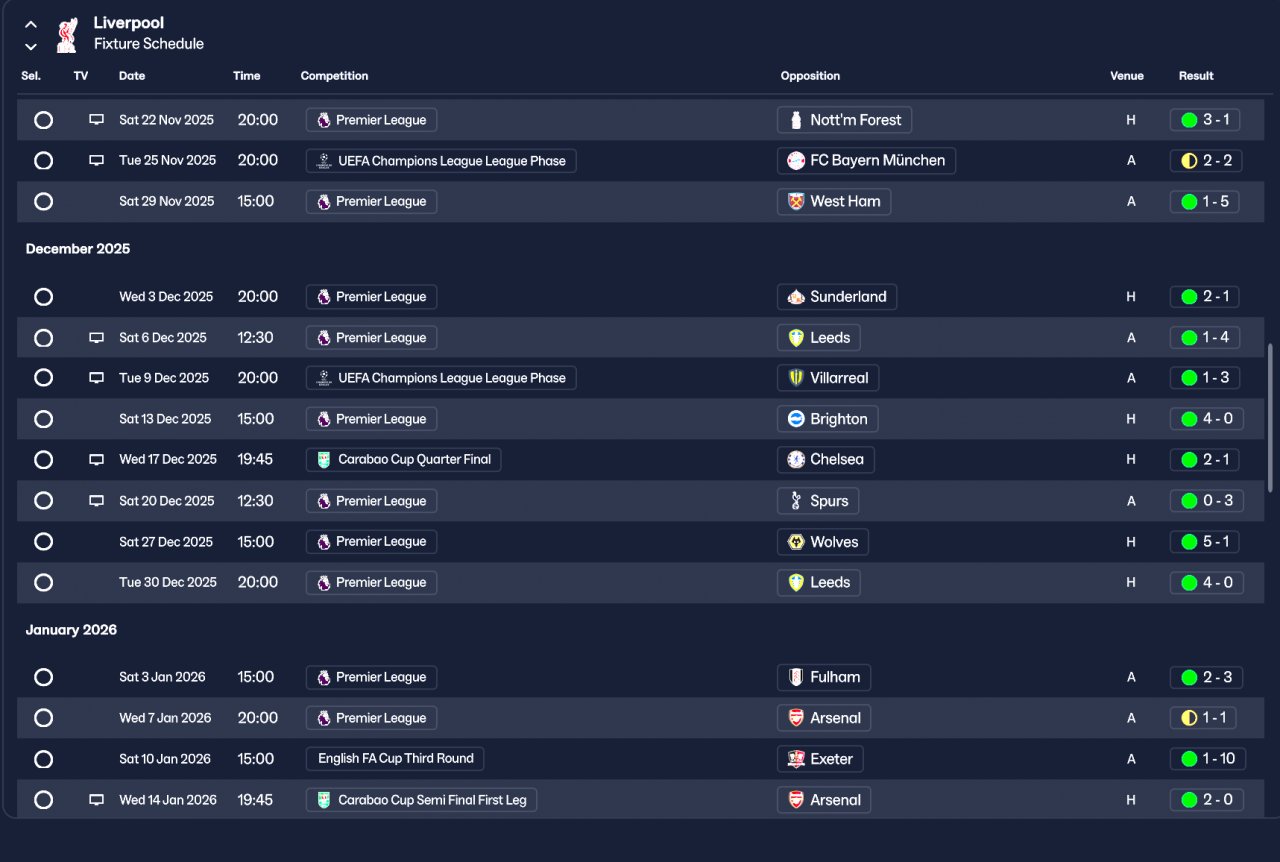
Task: Click the Premier League logo in the Brighton row
Action: [323, 419]
